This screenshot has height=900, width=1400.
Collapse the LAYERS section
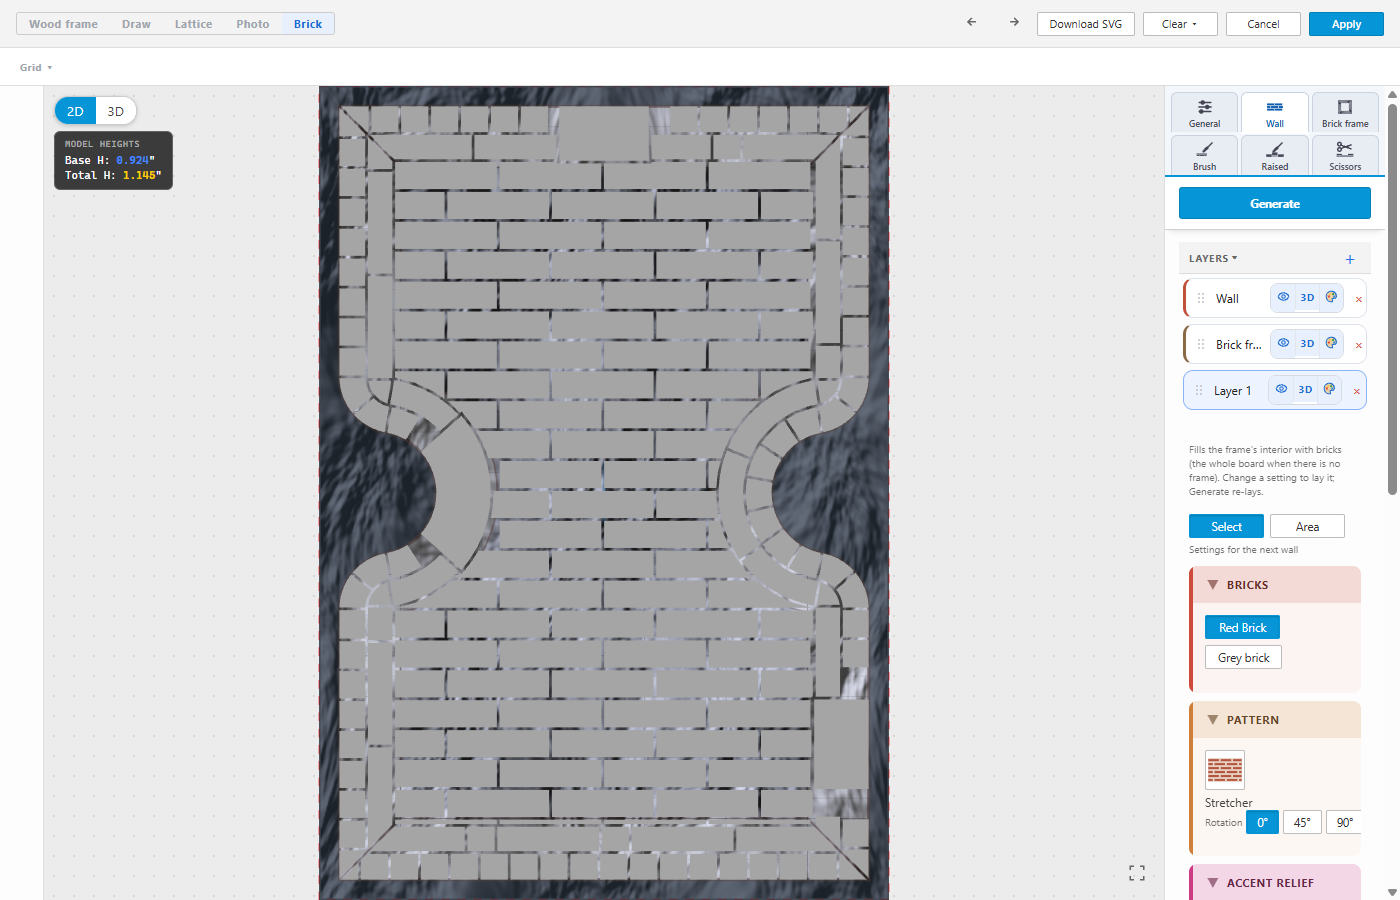(1213, 258)
